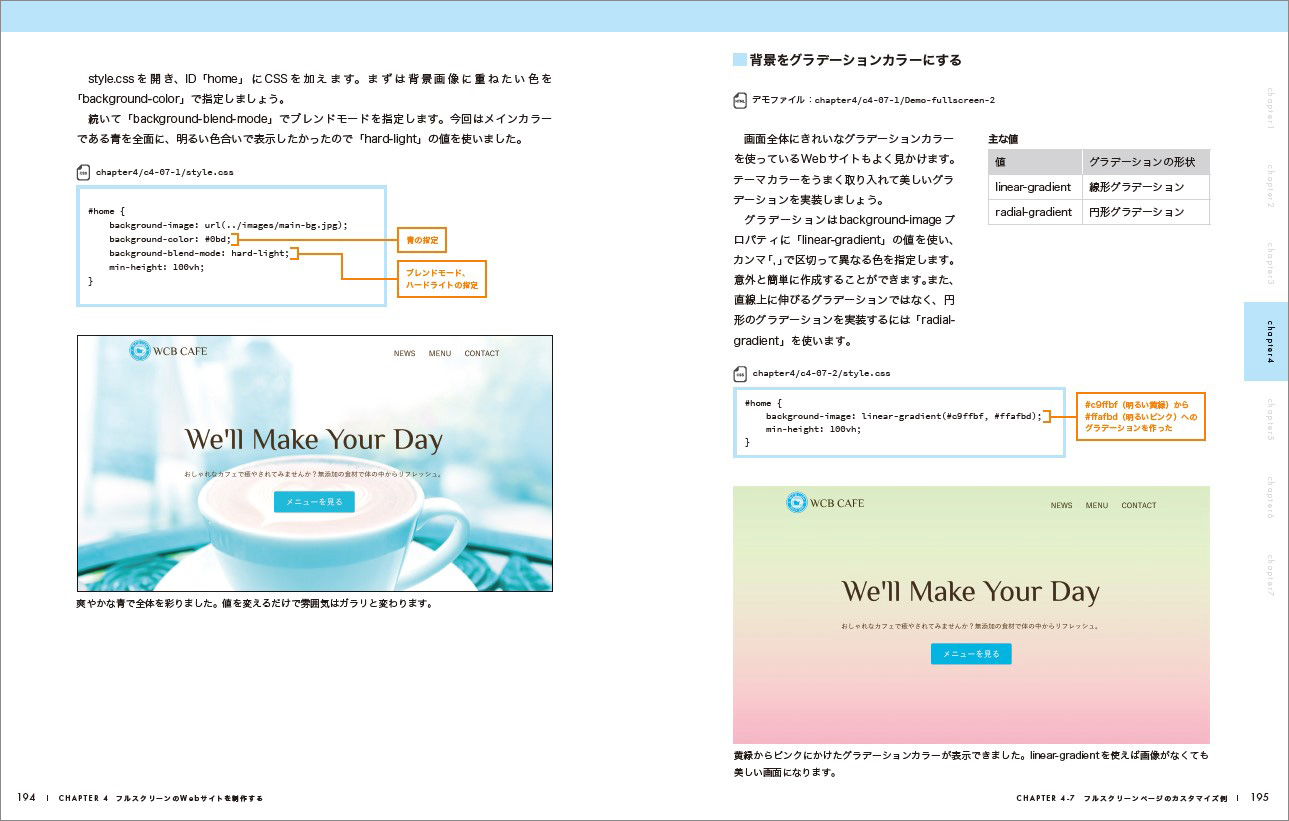The image size is (1289, 821).
Task: Select the chapter3 side tab
Action: click(1270, 263)
